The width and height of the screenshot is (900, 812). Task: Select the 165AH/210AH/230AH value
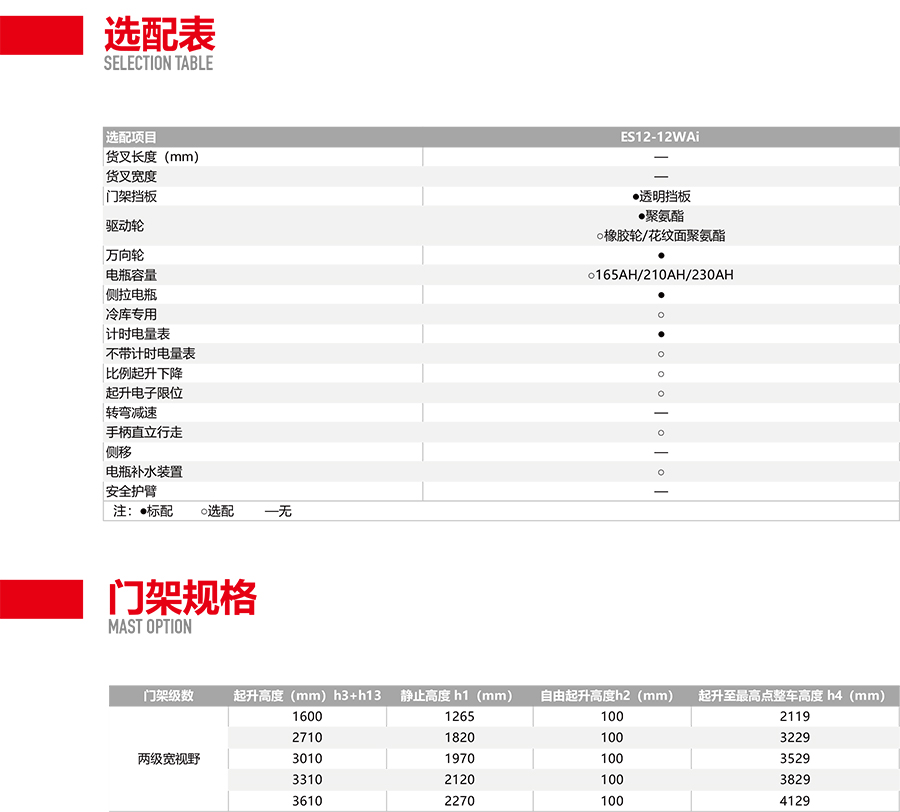pos(665,275)
